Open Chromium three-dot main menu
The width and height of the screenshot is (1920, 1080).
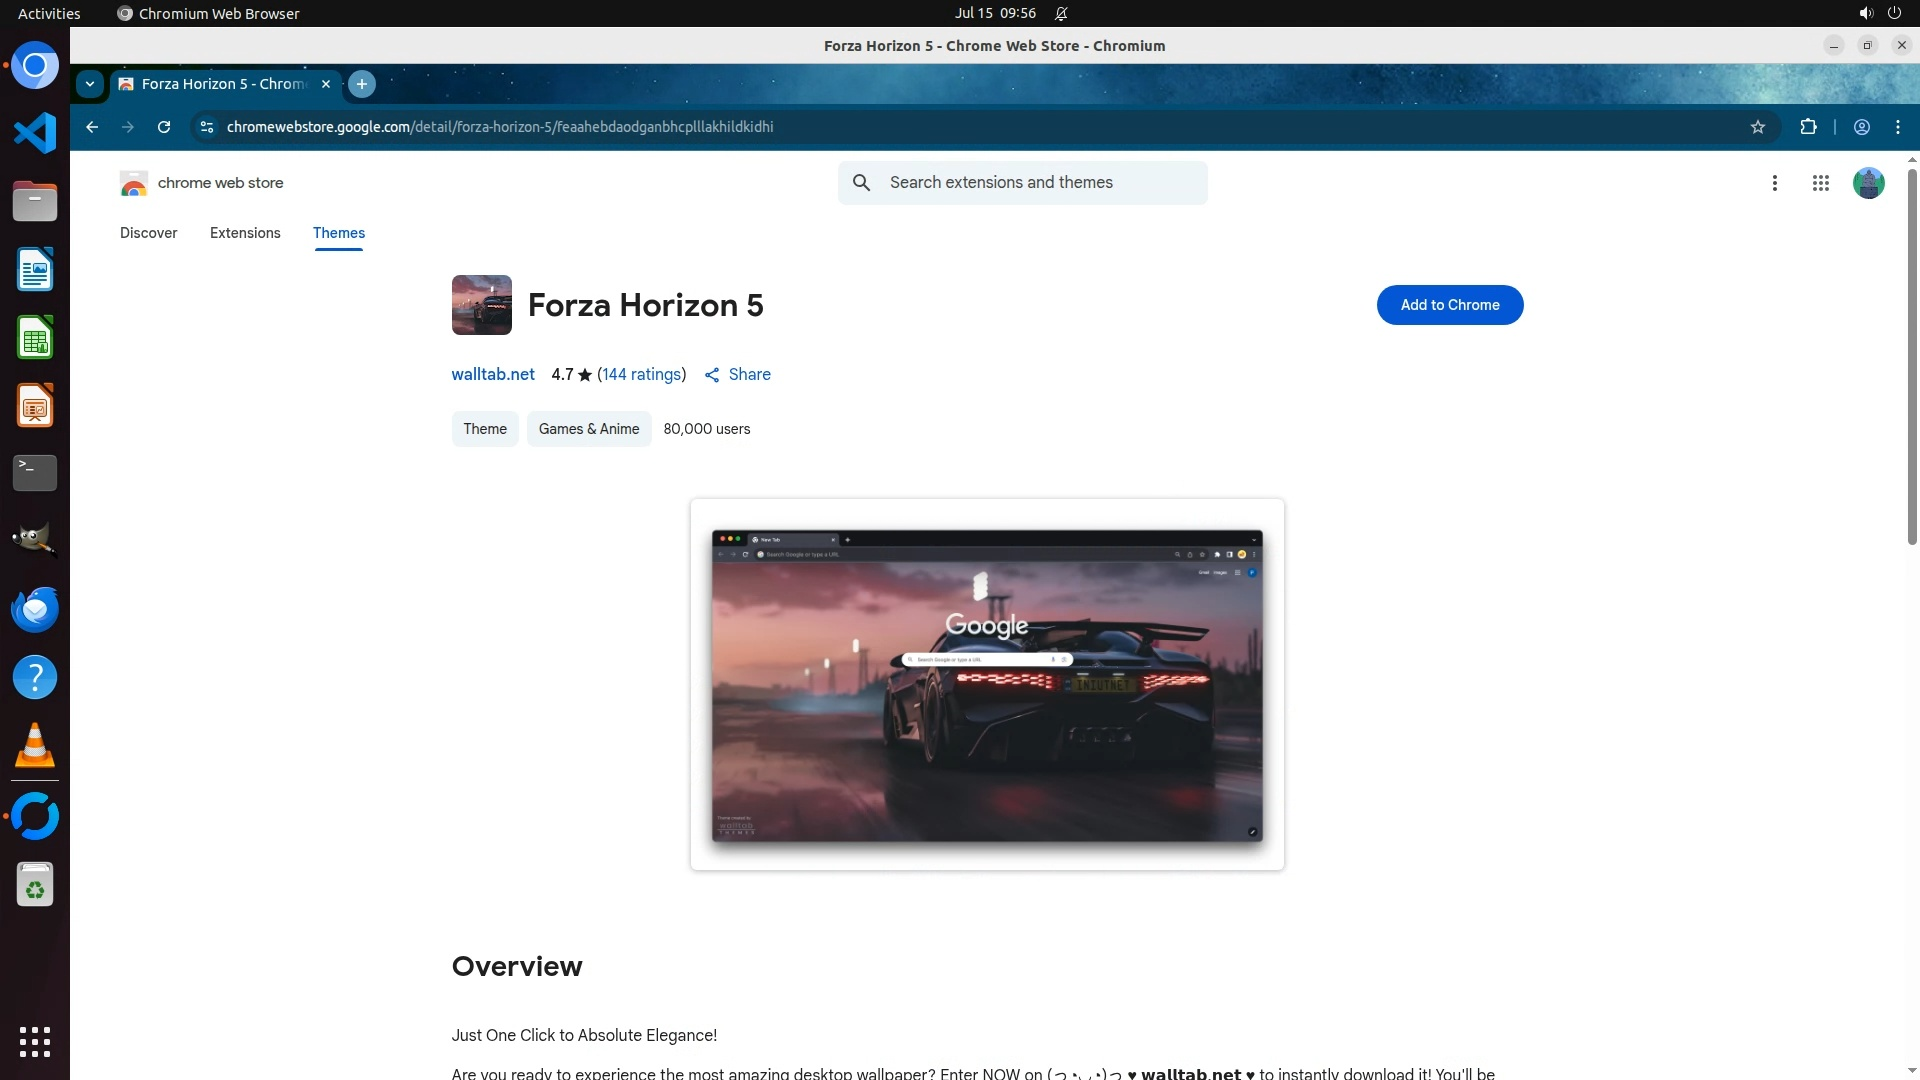pyautogui.click(x=1898, y=127)
